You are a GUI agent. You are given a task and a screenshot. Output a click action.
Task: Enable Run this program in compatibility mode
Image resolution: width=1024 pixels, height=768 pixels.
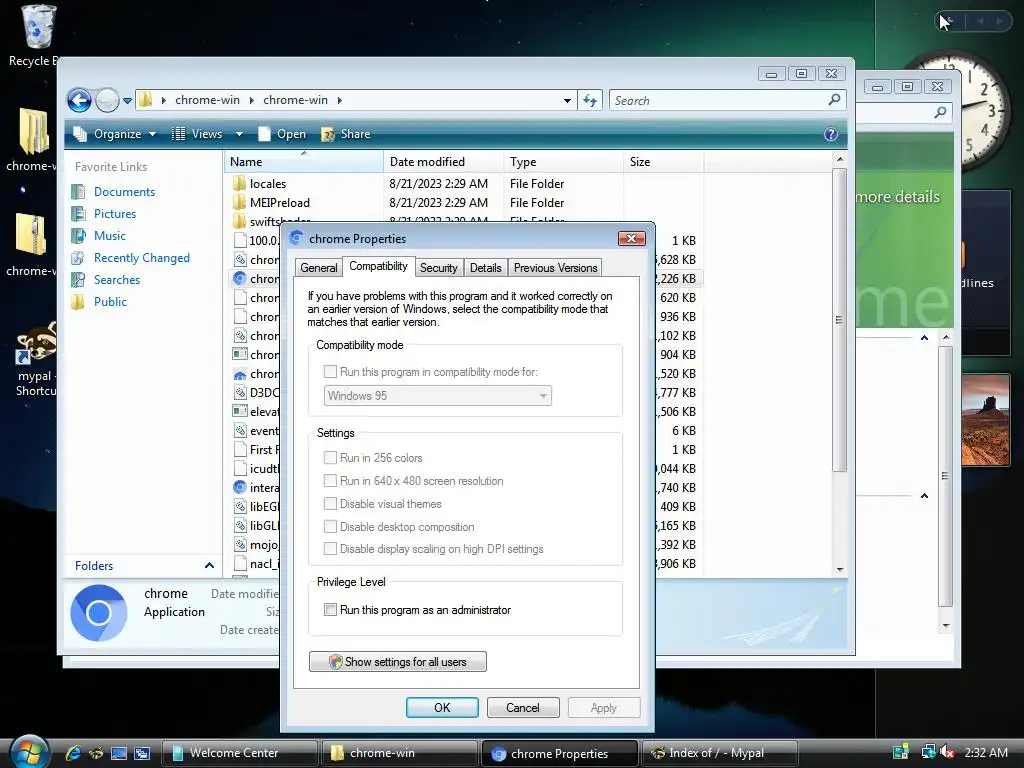pyautogui.click(x=330, y=372)
